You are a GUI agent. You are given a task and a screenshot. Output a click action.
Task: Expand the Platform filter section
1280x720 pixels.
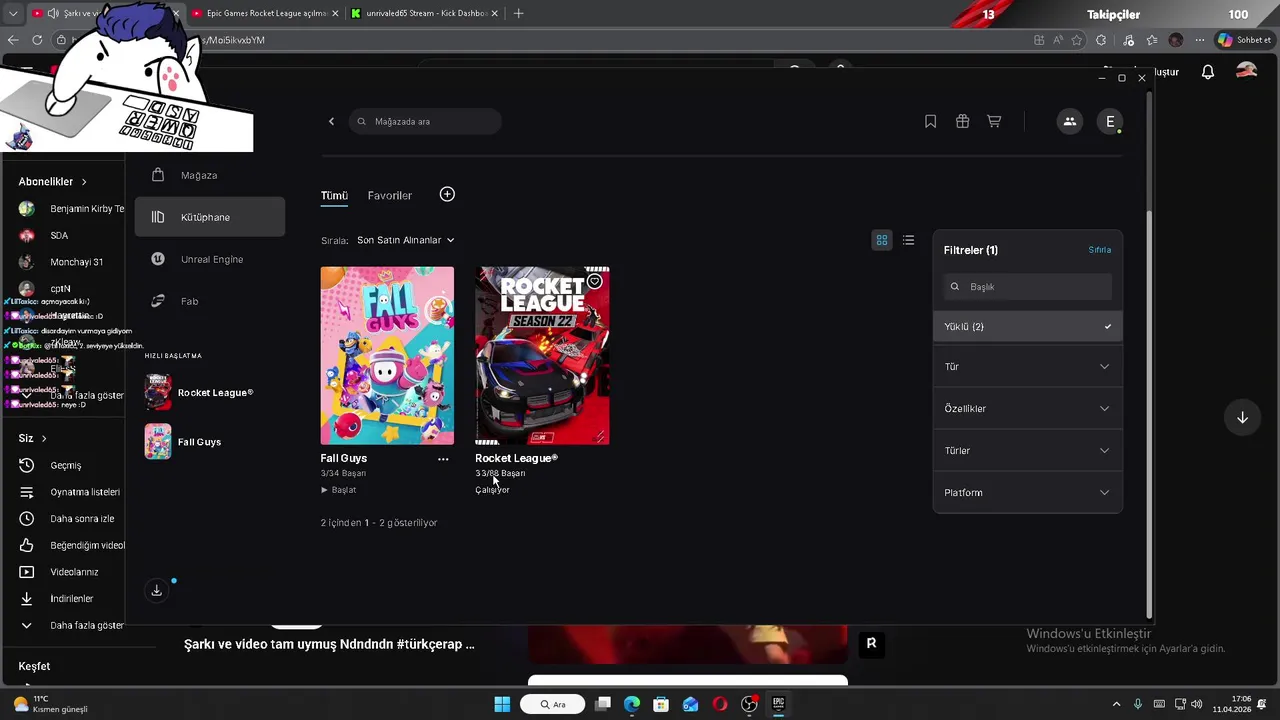1027,493
